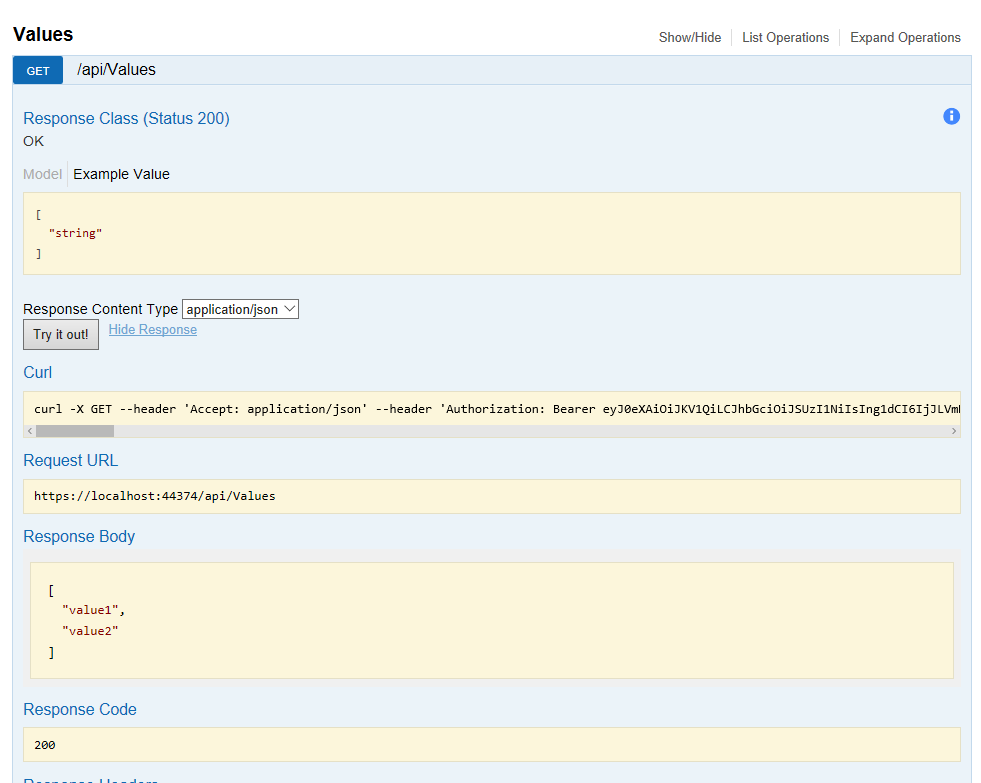Click the example value "string" schema box
Screen dimensions: 981x783
[x=491, y=233]
